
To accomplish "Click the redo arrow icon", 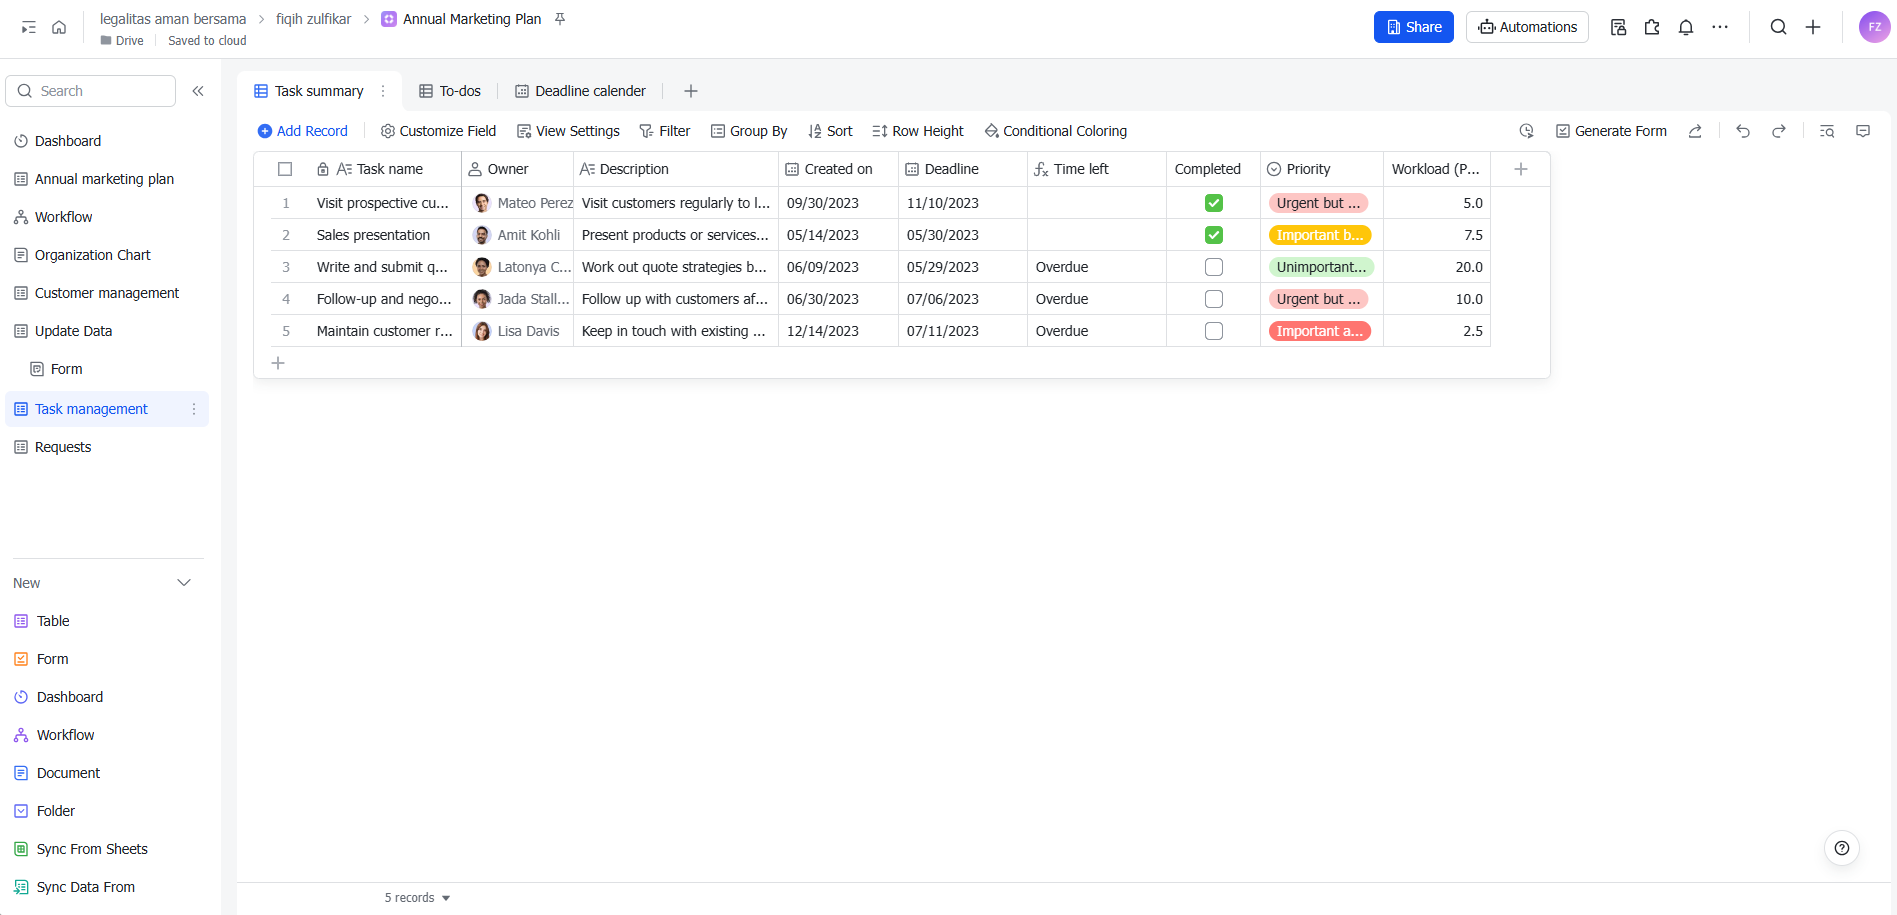I will pyautogui.click(x=1779, y=131).
